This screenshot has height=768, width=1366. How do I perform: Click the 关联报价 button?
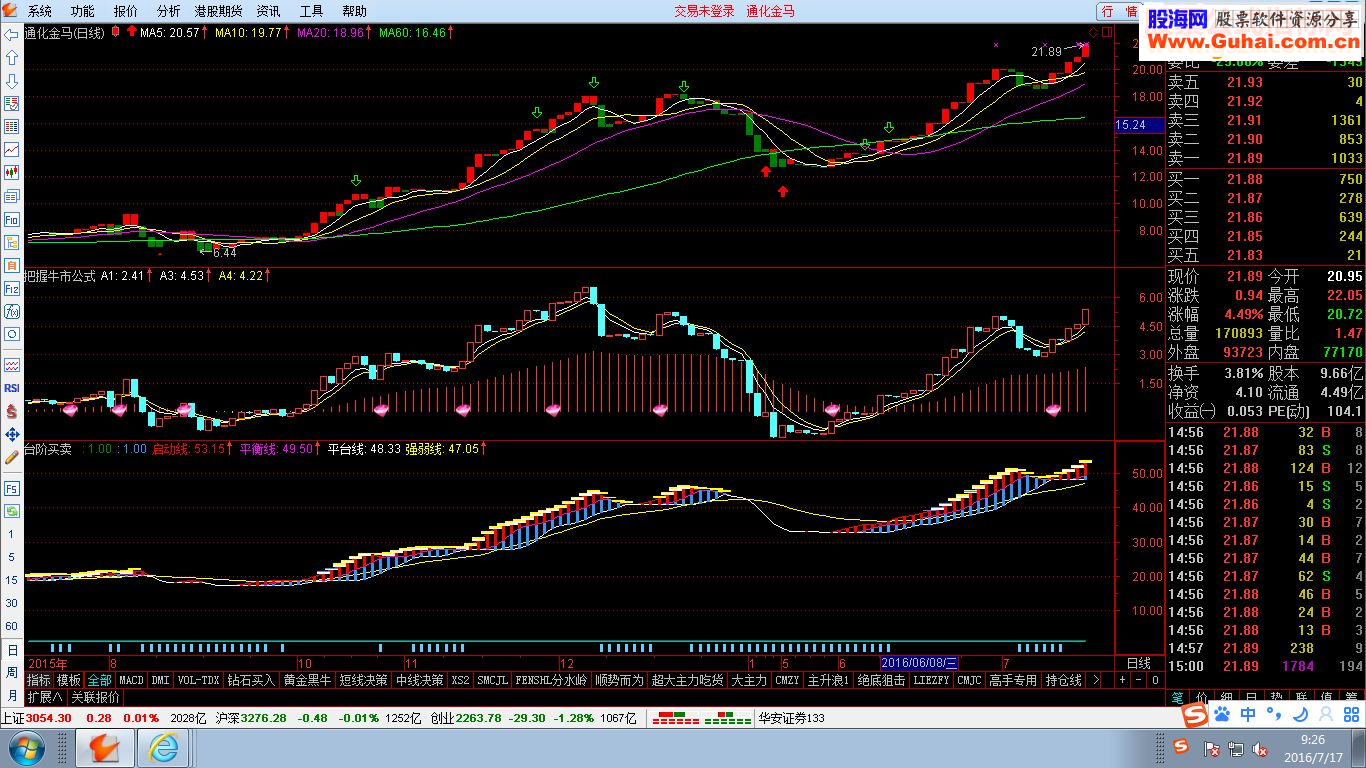95,697
